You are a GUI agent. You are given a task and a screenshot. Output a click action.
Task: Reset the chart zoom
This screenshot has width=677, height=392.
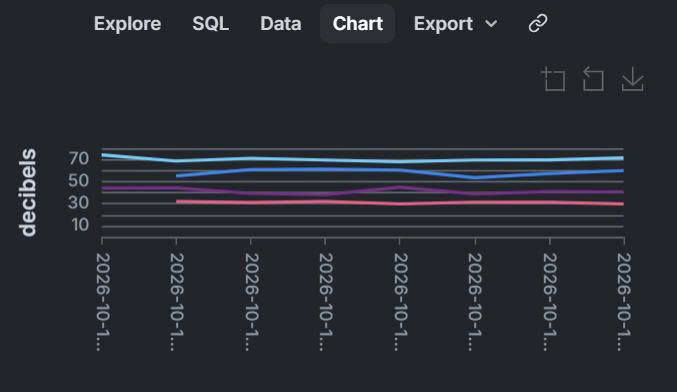(593, 79)
